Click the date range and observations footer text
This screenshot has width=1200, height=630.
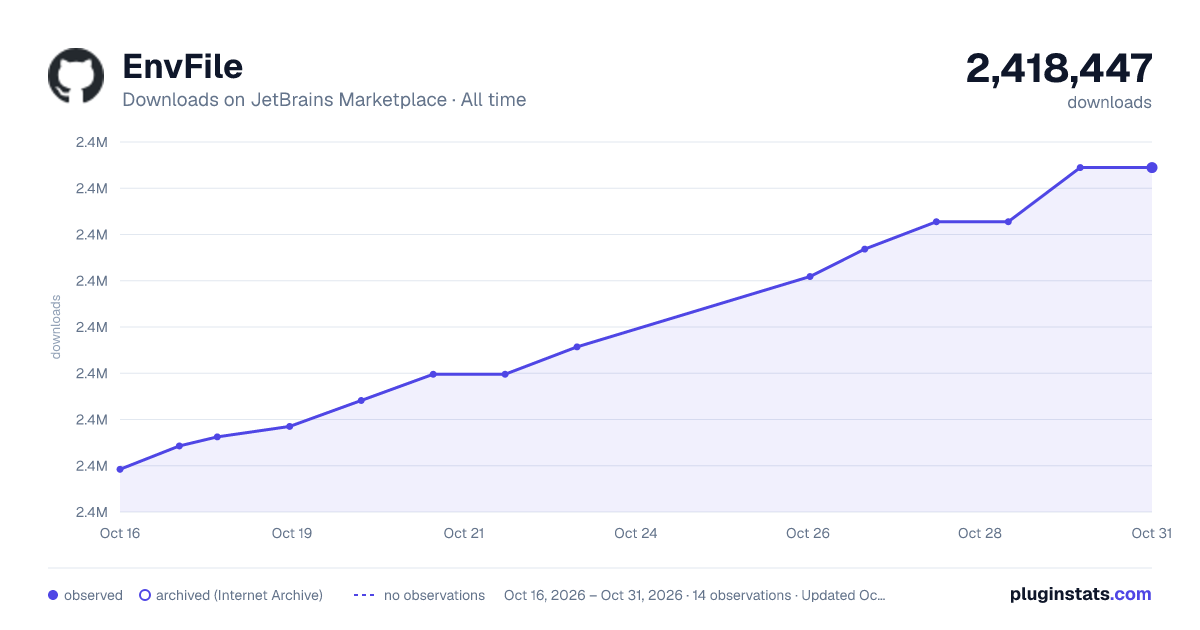pos(695,595)
